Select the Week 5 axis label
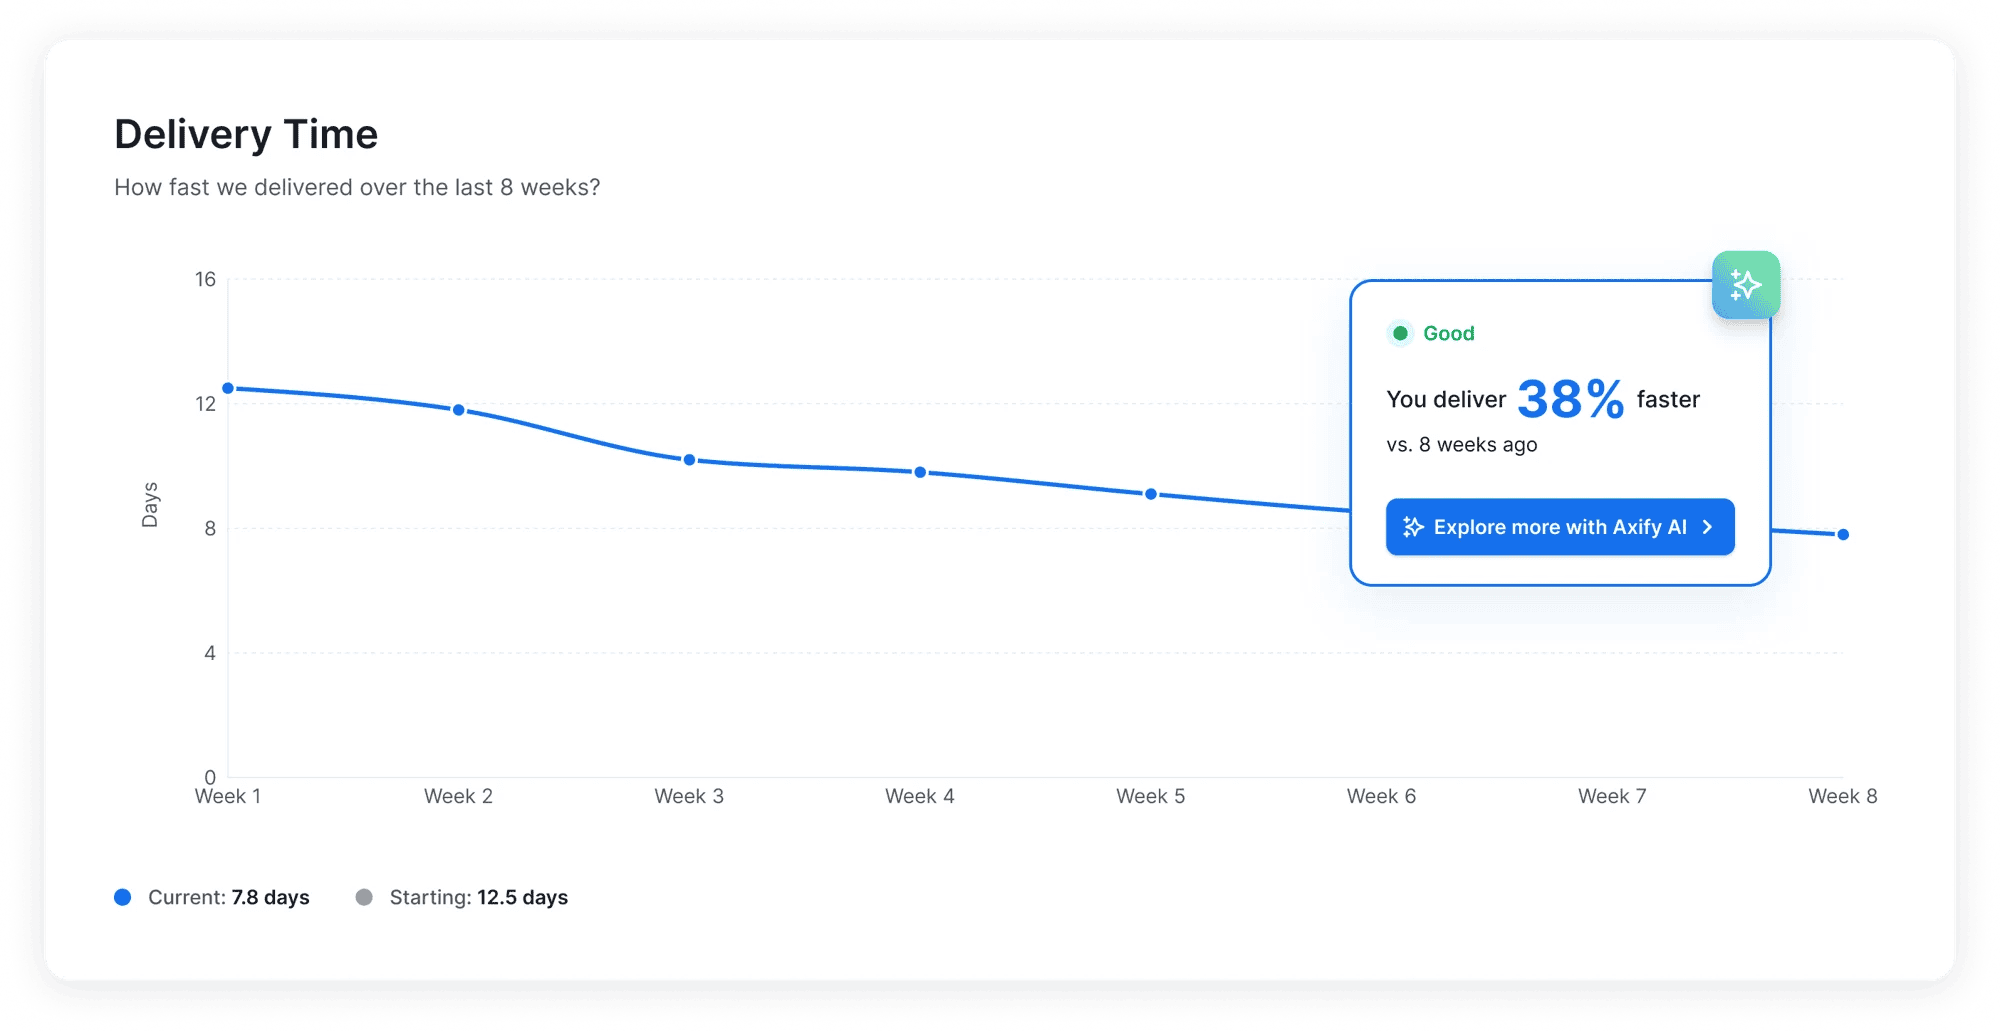2000x1031 pixels. coord(1150,795)
